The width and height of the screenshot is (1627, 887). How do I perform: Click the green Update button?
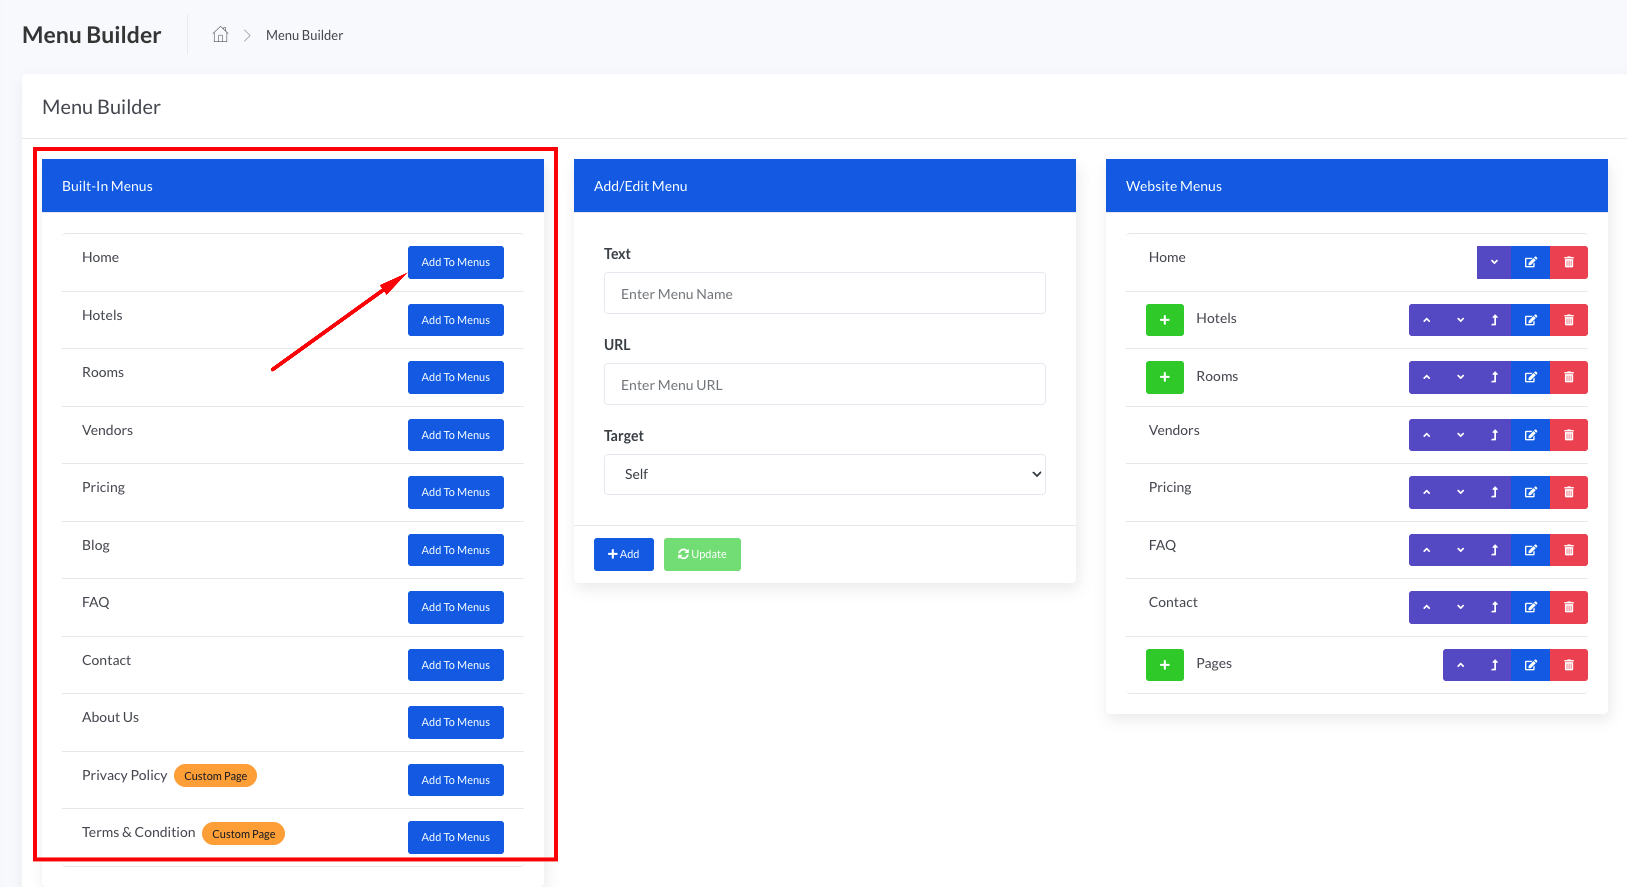coord(702,554)
